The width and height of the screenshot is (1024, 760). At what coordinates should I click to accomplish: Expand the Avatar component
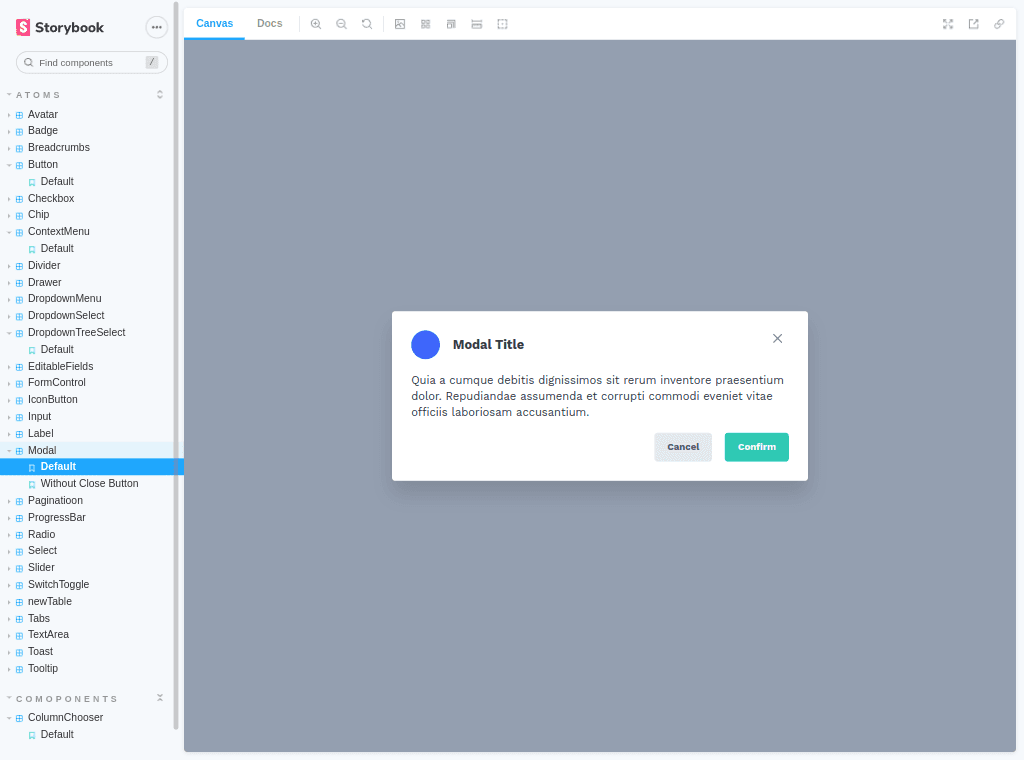pos(42,114)
